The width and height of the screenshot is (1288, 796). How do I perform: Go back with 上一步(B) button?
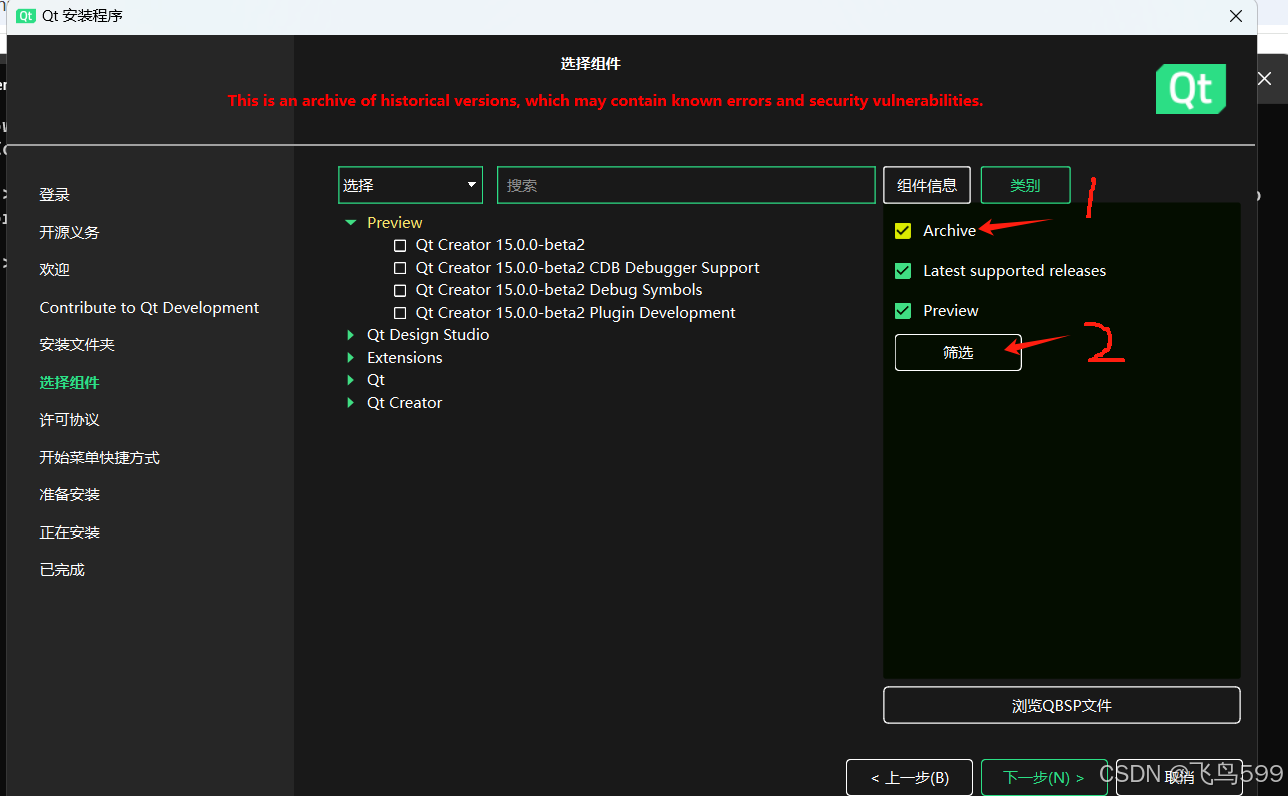[909, 777]
